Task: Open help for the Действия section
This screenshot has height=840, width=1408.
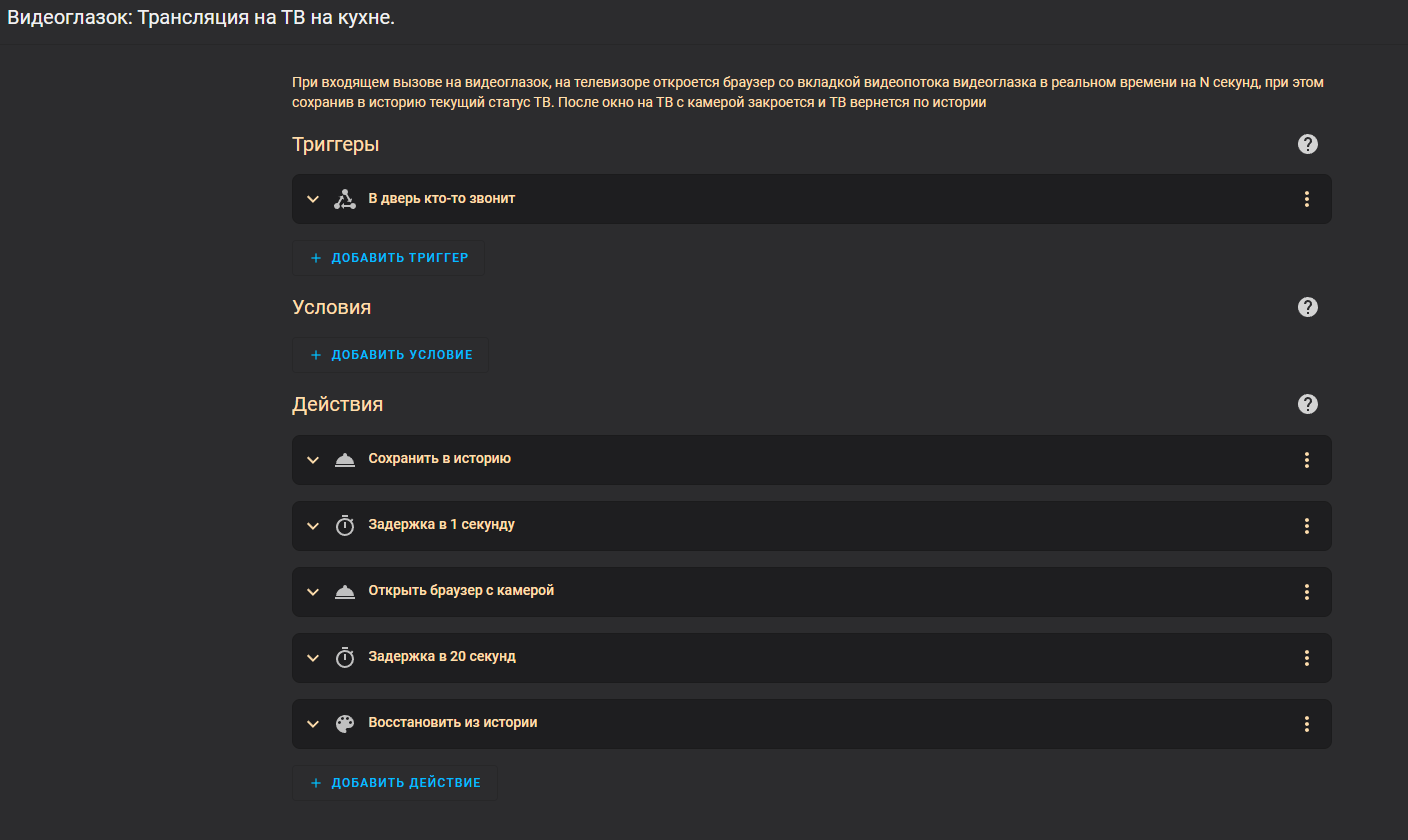Action: [1307, 404]
